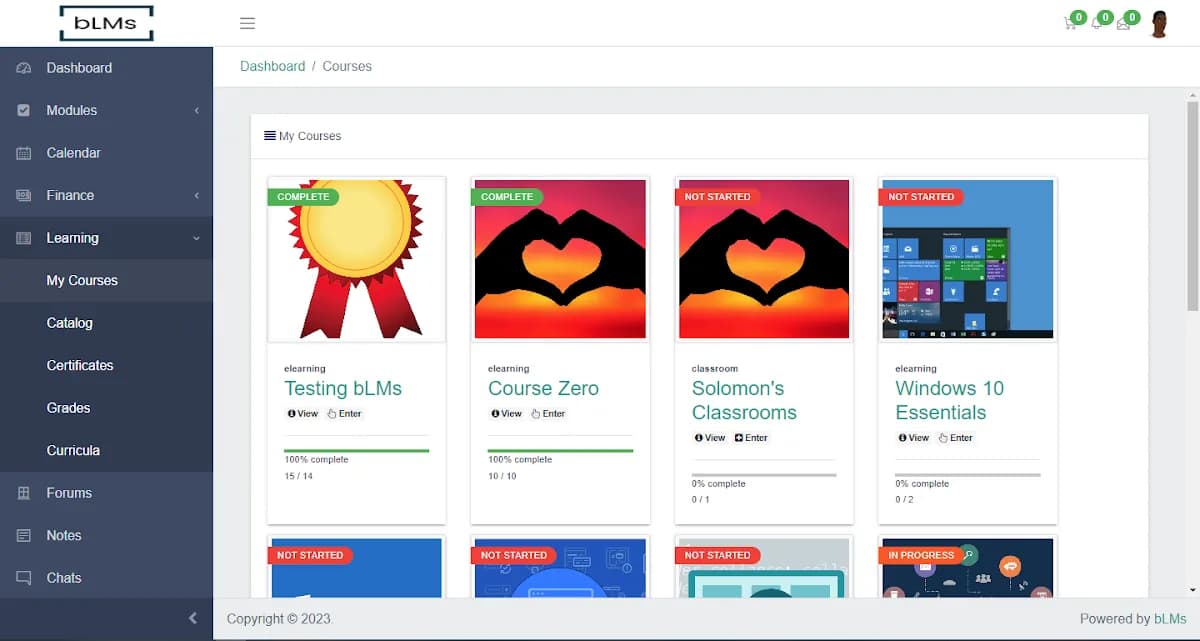Click the Course Zero progress bar

click(x=561, y=451)
